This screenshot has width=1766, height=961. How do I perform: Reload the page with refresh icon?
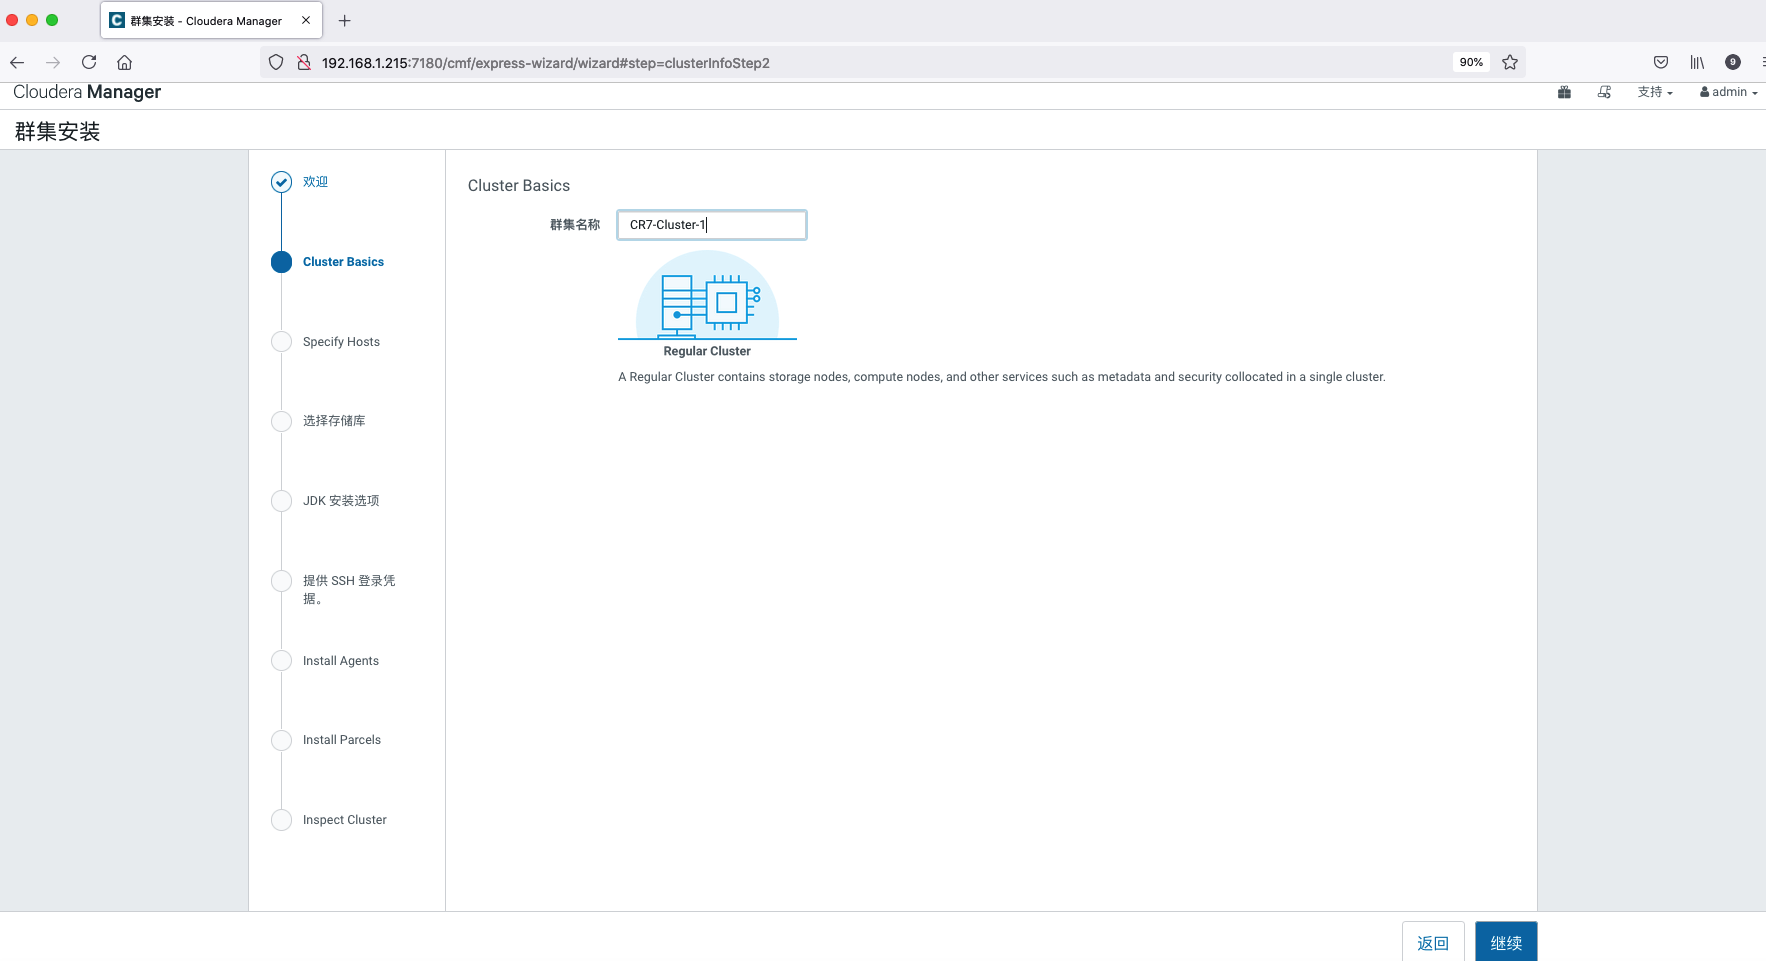(x=89, y=62)
